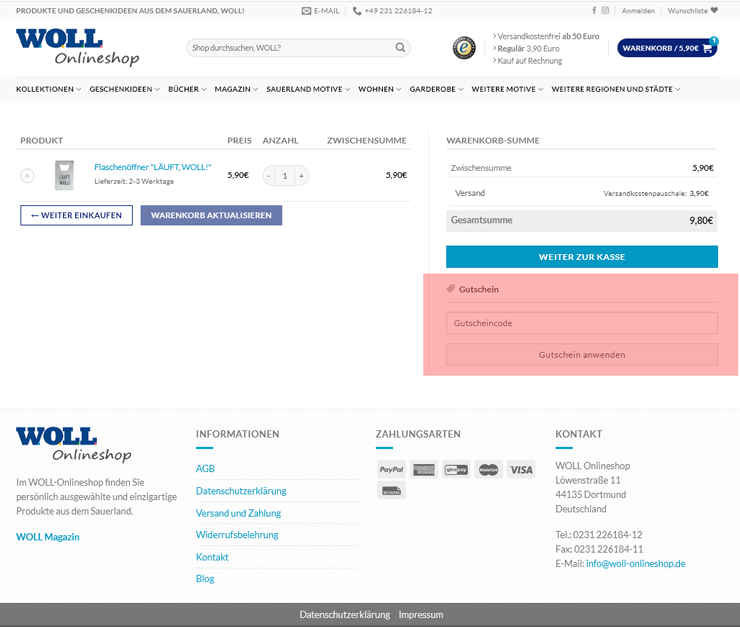Click "Versandkostenfrei ab 50 Euro" text
Viewport: 740px width, 627px height.
pyautogui.click(x=548, y=36)
